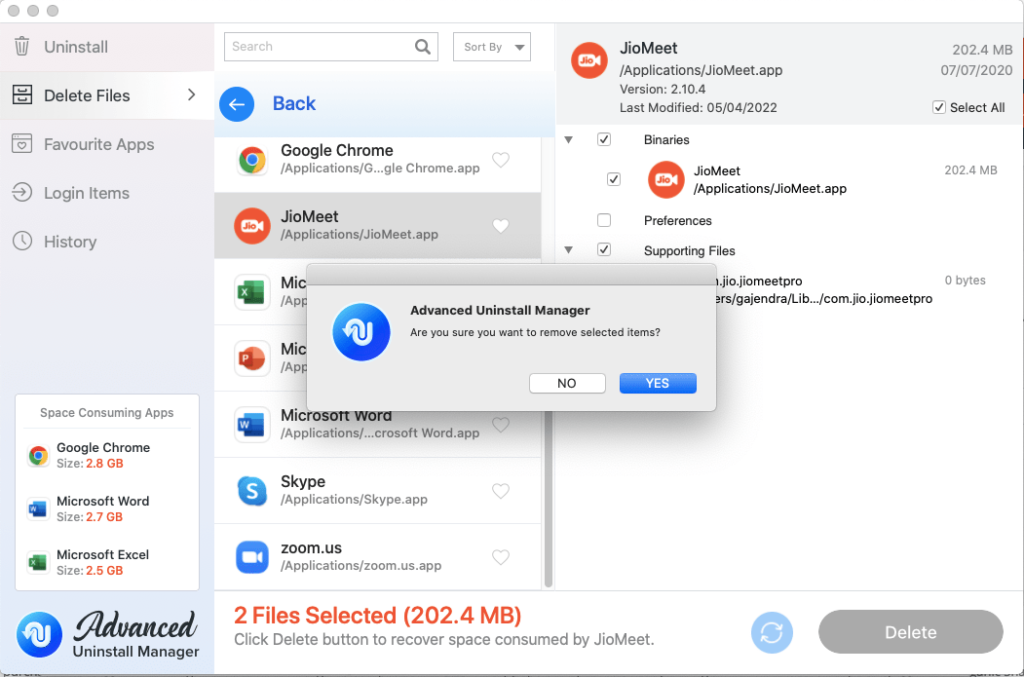This screenshot has height=677, width=1024.
Task: Select the Microsoft Excel icon in list
Action: [x=252, y=292]
